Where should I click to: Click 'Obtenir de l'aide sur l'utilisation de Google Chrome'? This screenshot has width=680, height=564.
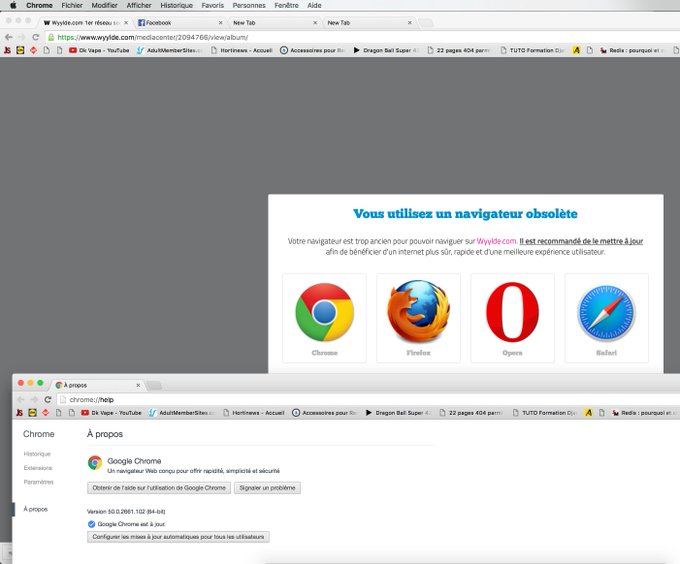pos(159,488)
